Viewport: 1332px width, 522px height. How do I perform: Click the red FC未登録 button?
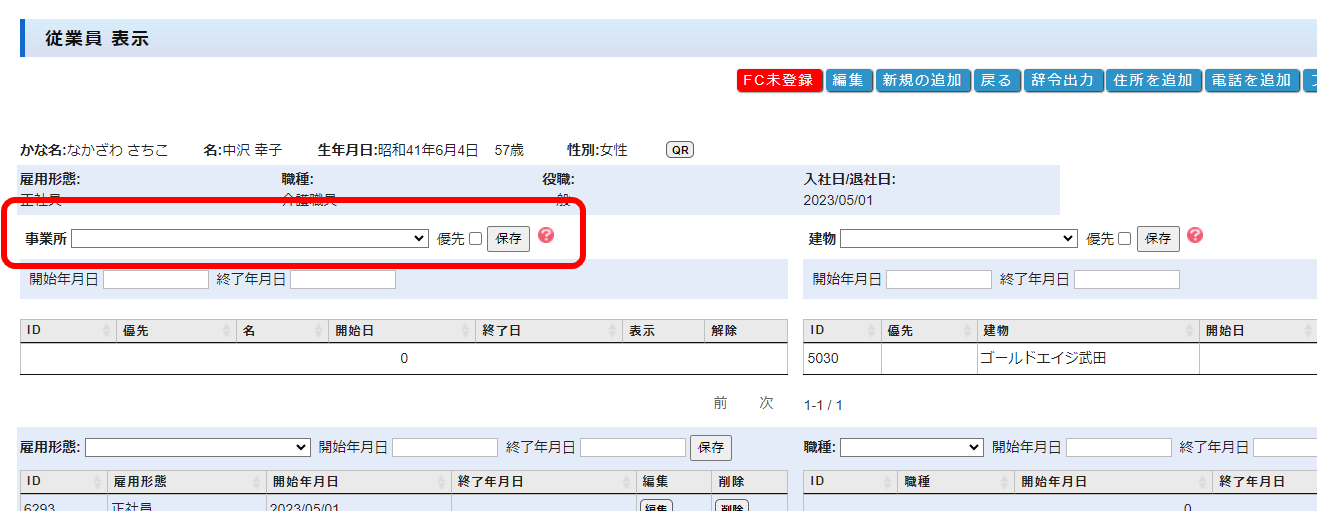[779, 81]
